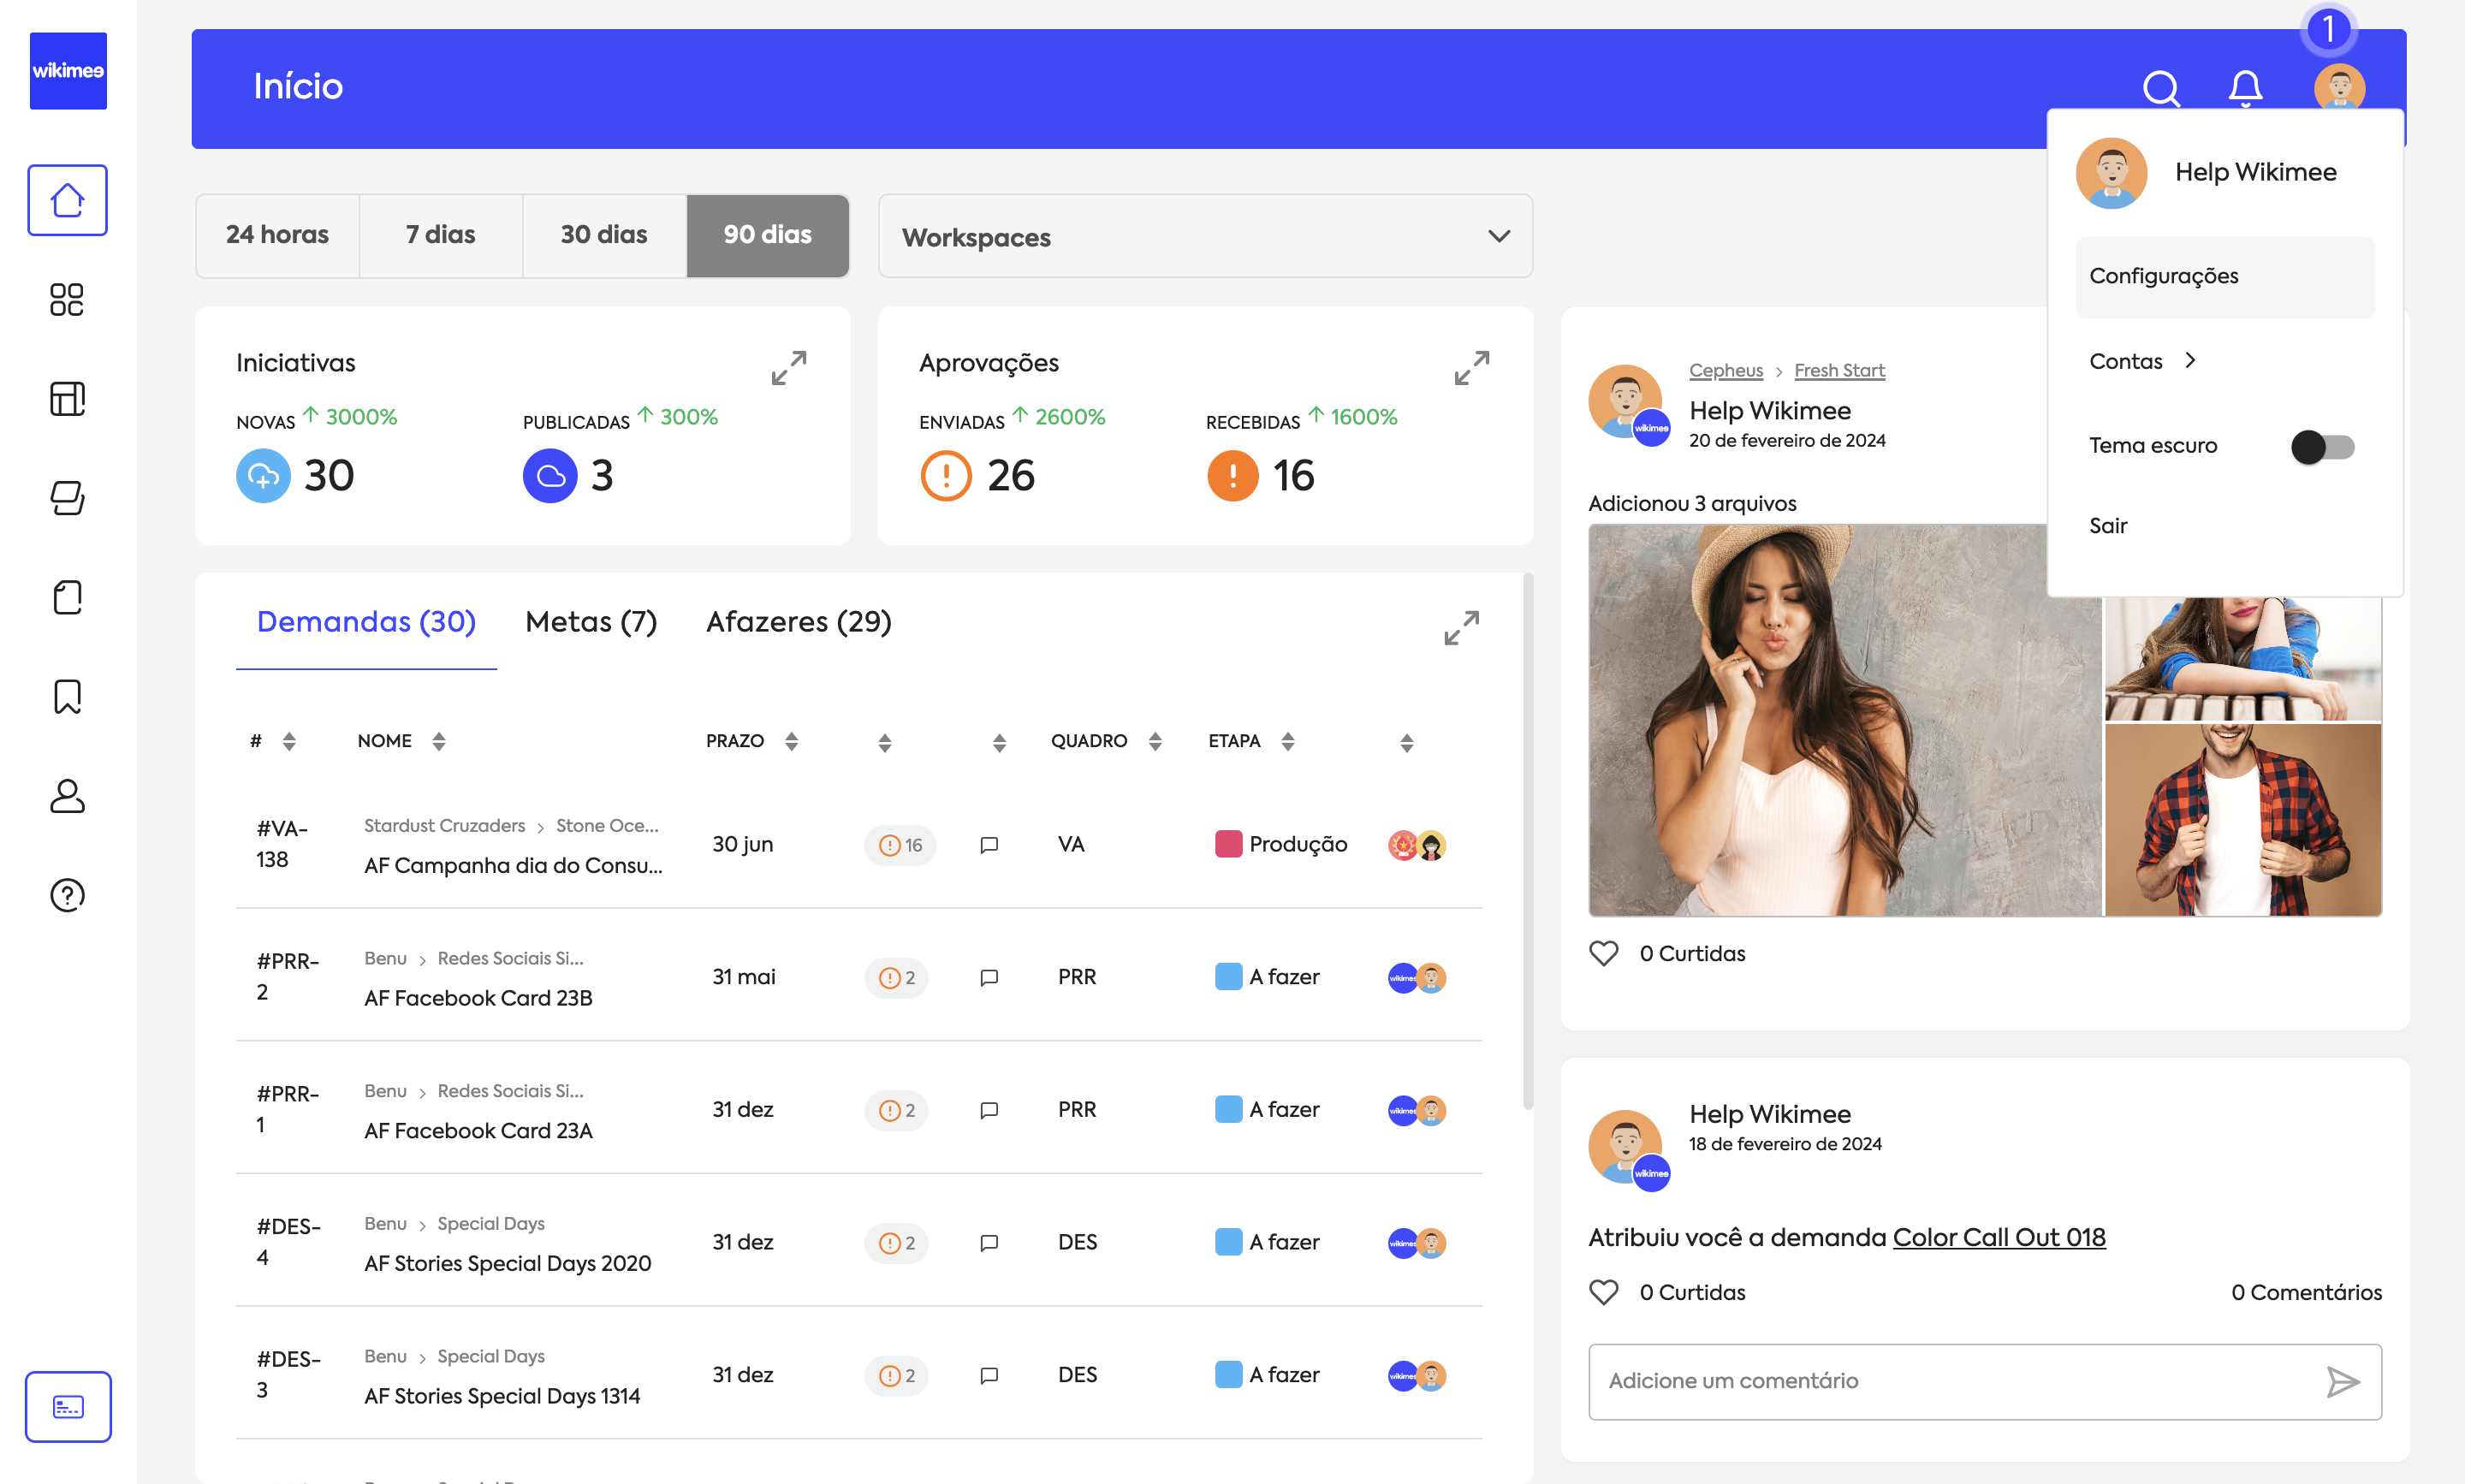The width and height of the screenshot is (2465, 1484).
Task: Sort table by PRAZO column arrows
Action: pos(791,741)
